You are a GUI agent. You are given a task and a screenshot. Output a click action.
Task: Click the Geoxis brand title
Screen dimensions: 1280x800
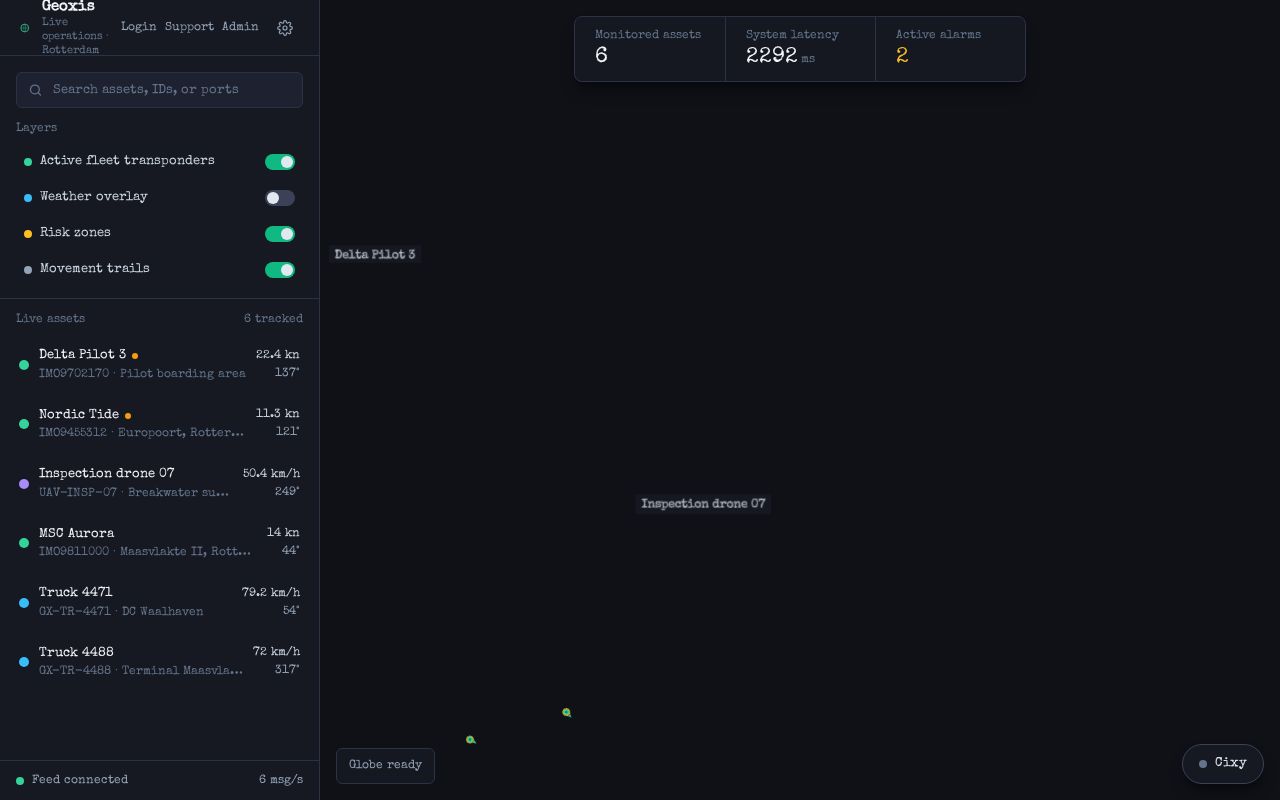[68, 7]
